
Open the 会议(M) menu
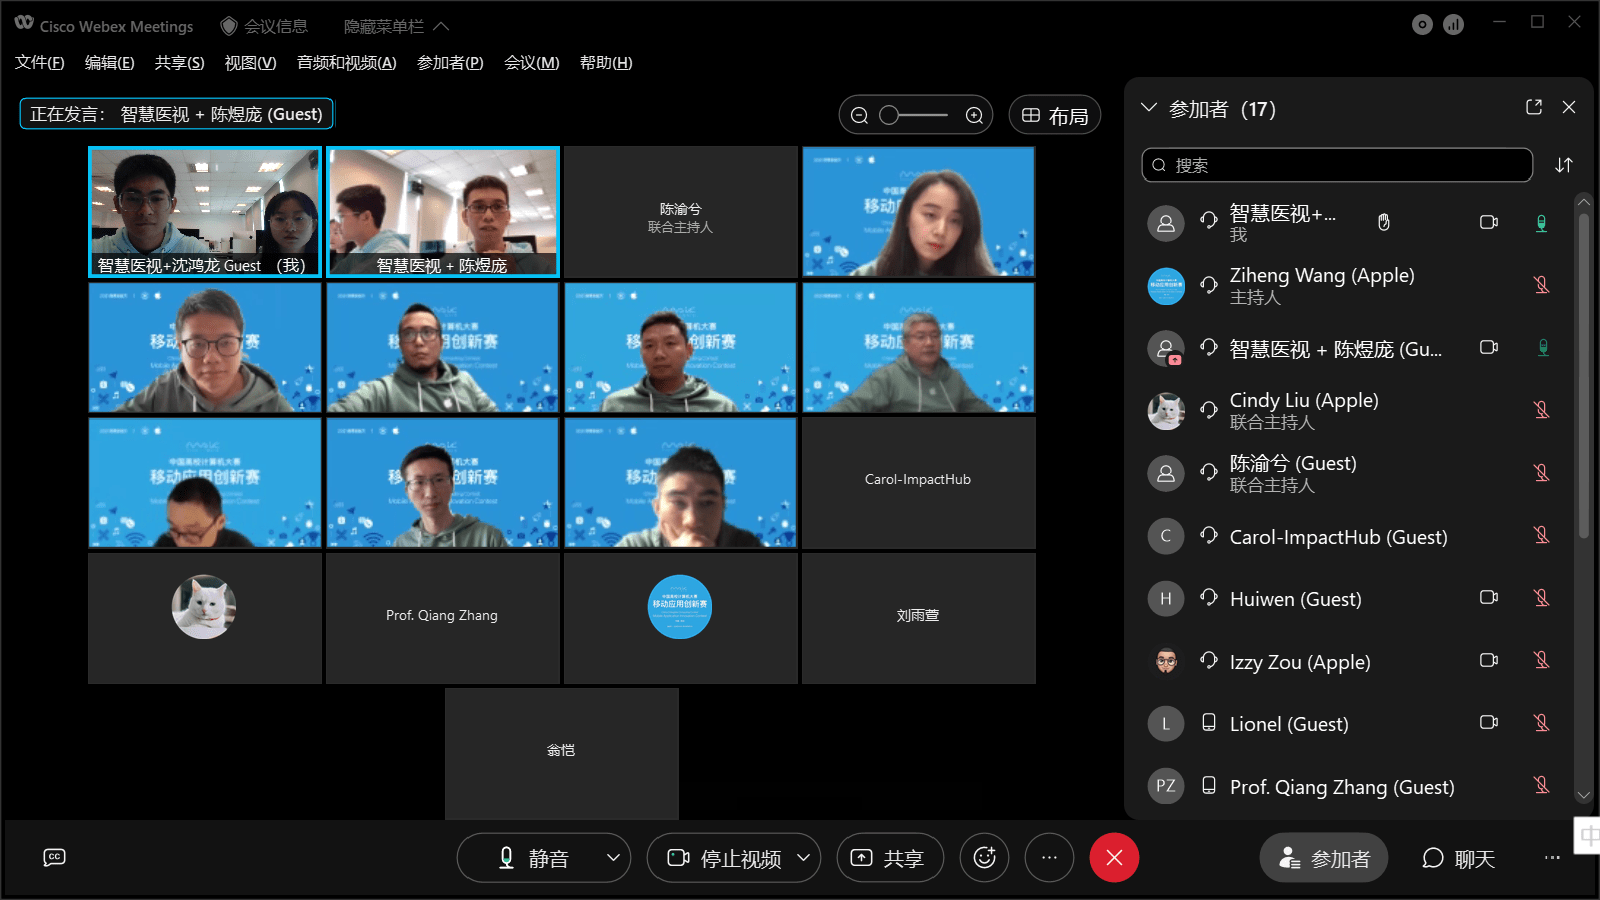(x=532, y=62)
